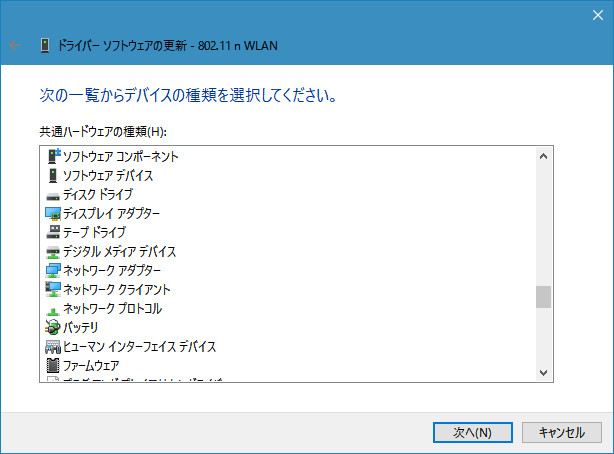This screenshot has height=454, width=614.
Task: Click the back arrow in title bar
Action: (14, 45)
